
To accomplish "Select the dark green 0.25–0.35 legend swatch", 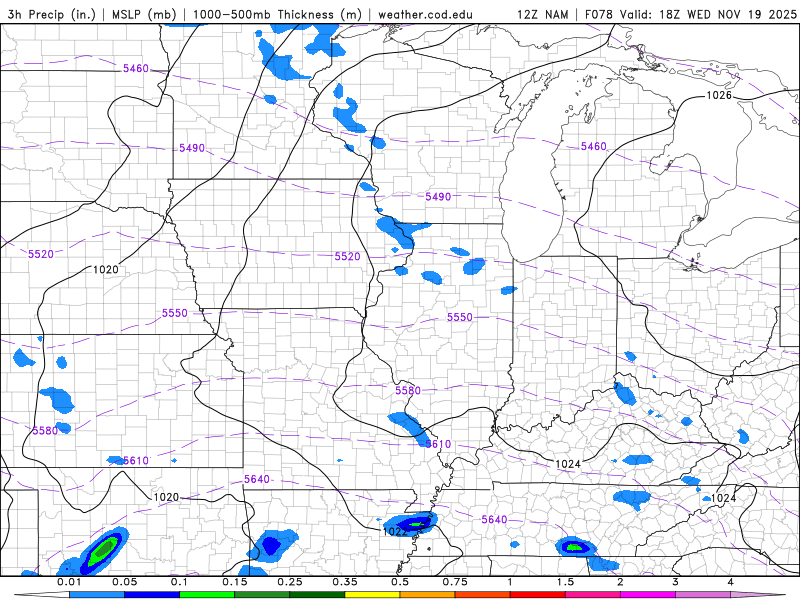I will coord(317,595).
